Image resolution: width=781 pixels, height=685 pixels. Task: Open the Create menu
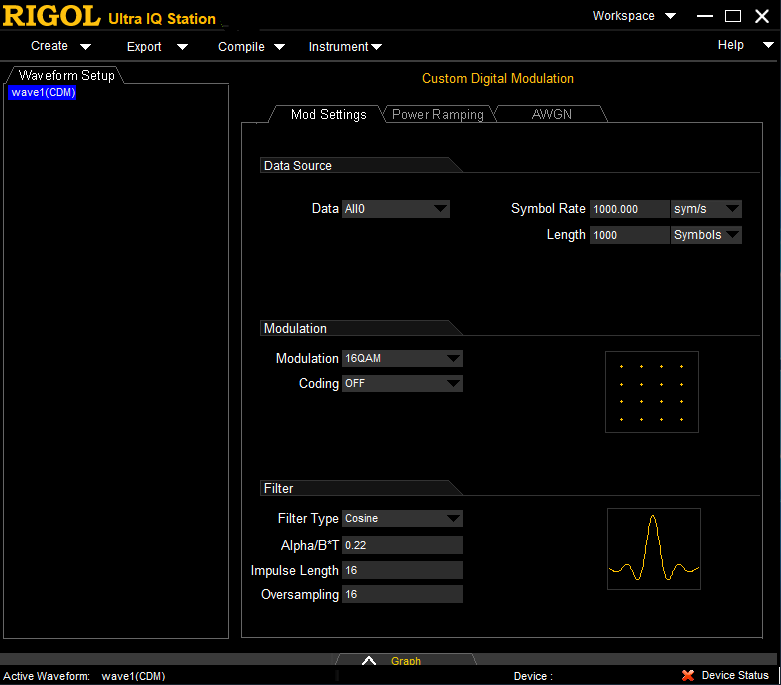(60, 46)
